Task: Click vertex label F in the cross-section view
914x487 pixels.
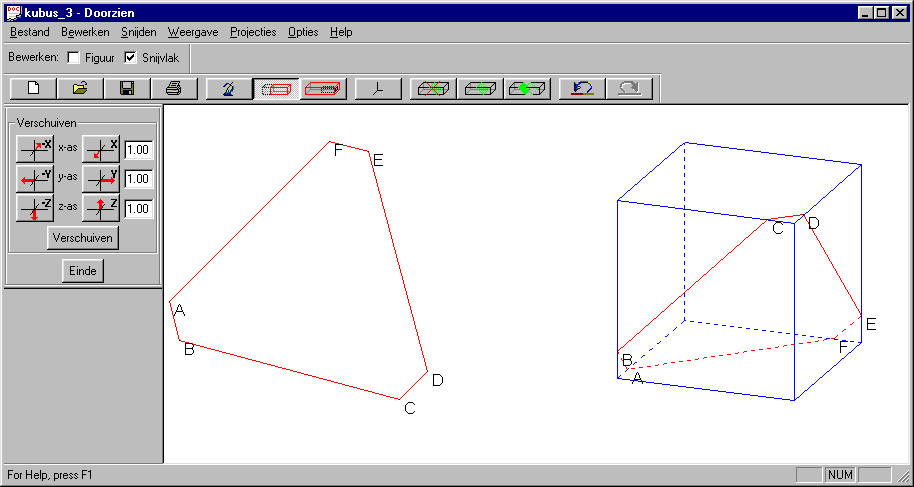Action: coord(338,151)
